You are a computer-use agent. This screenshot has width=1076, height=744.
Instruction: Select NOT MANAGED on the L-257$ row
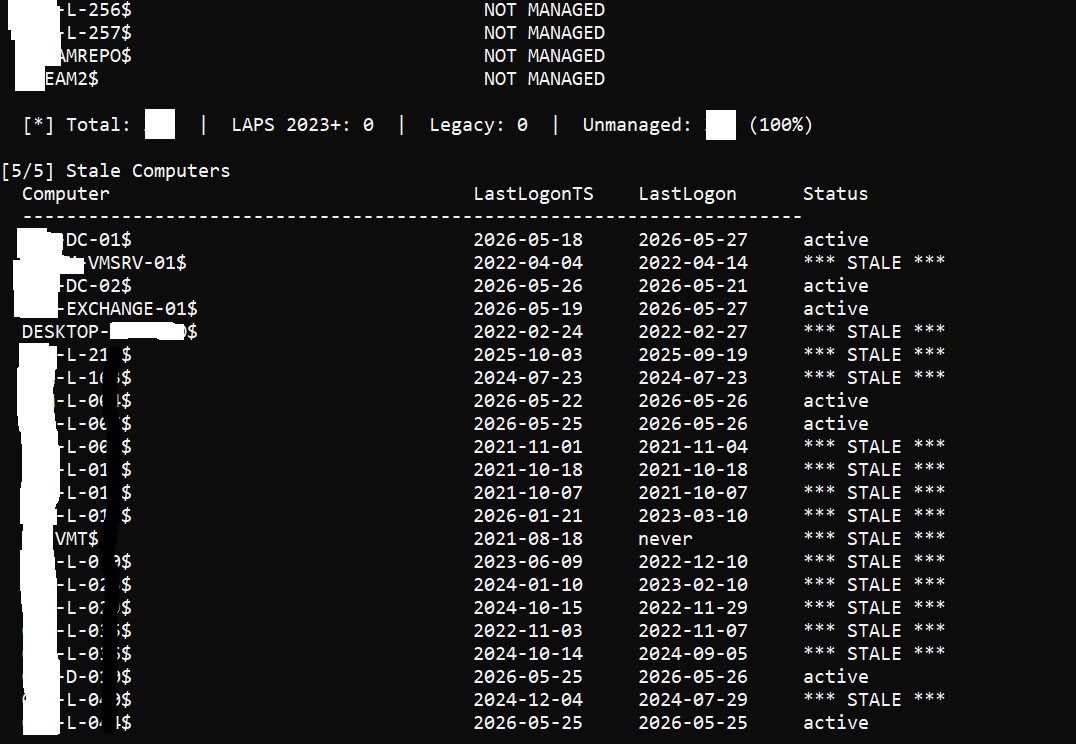[x=544, y=33]
